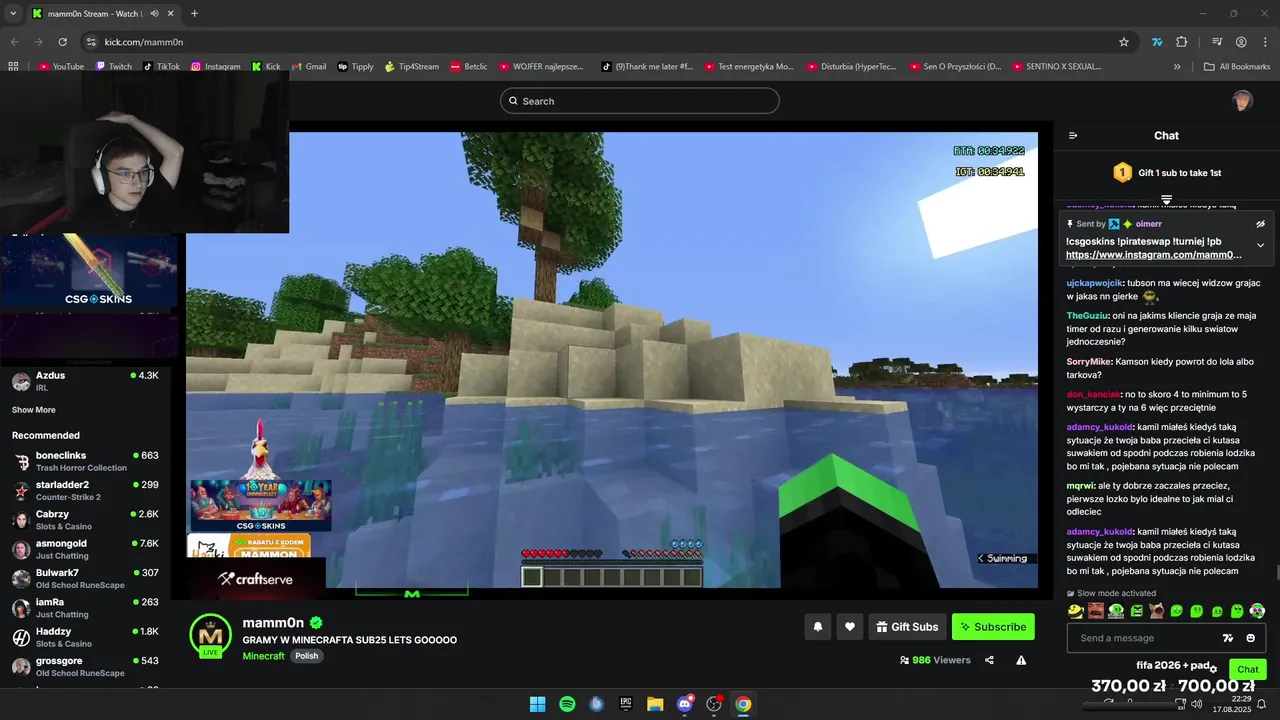
Task: Click the Kick search box
Action: click(640, 101)
